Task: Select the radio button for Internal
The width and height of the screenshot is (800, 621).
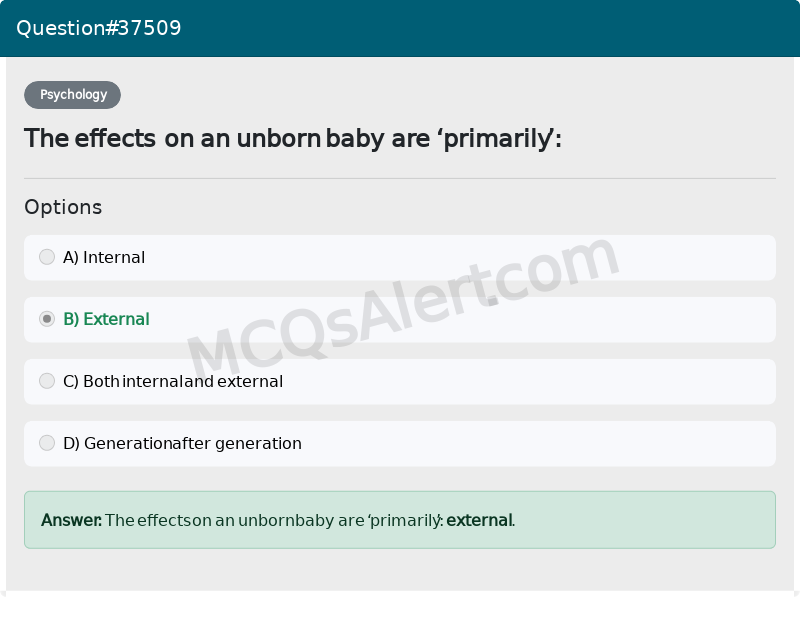Action: click(x=47, y=257)
